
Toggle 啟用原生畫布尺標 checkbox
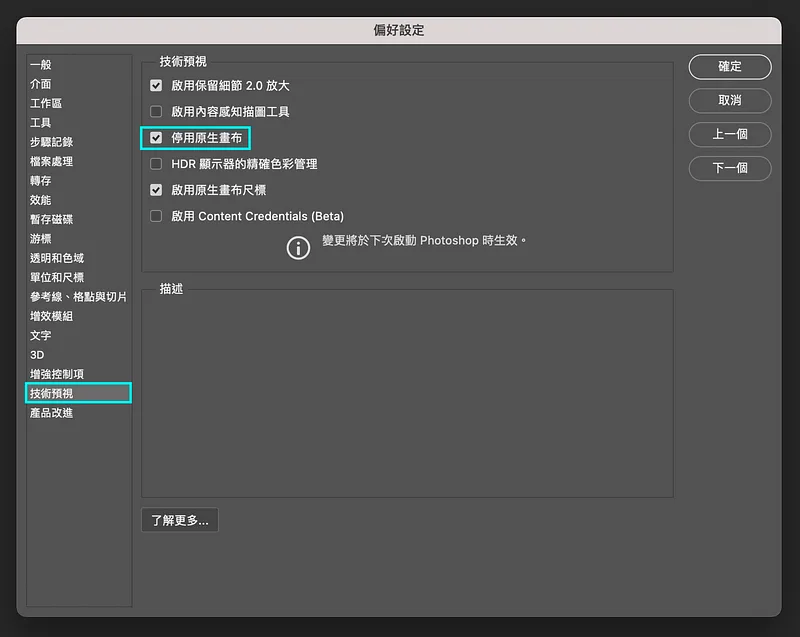[x=156, y=190]
